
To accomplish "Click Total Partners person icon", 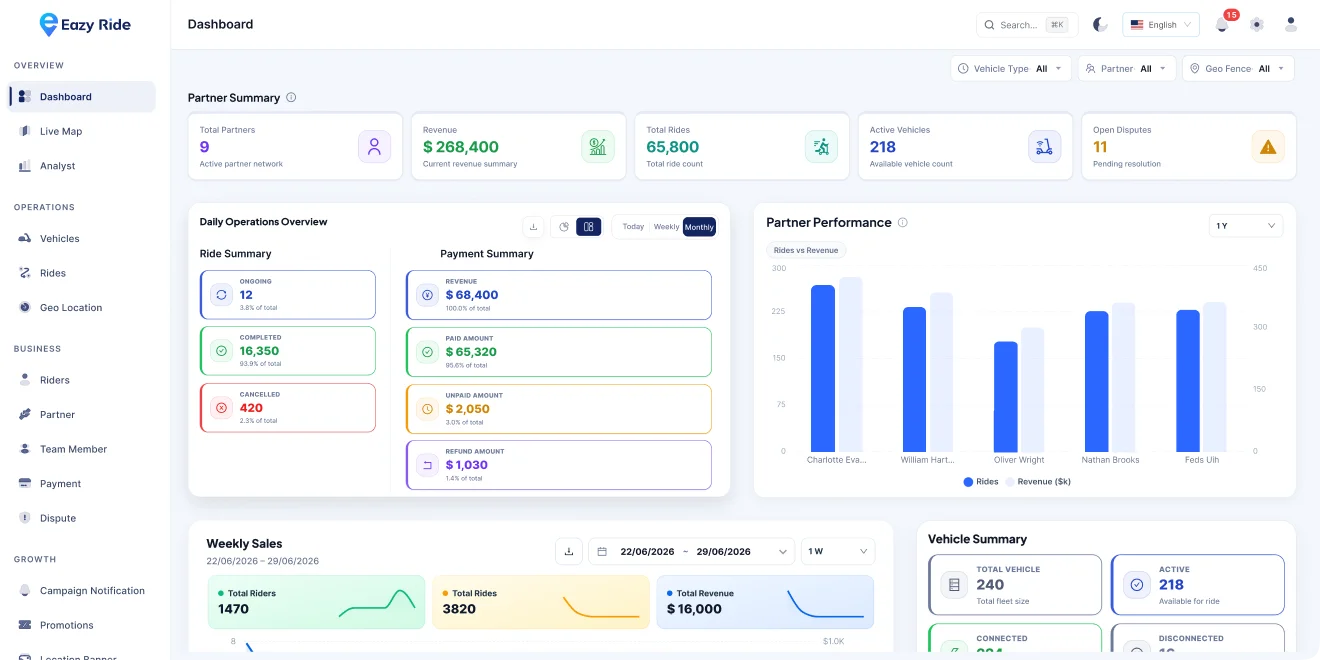I will (374, 147).
